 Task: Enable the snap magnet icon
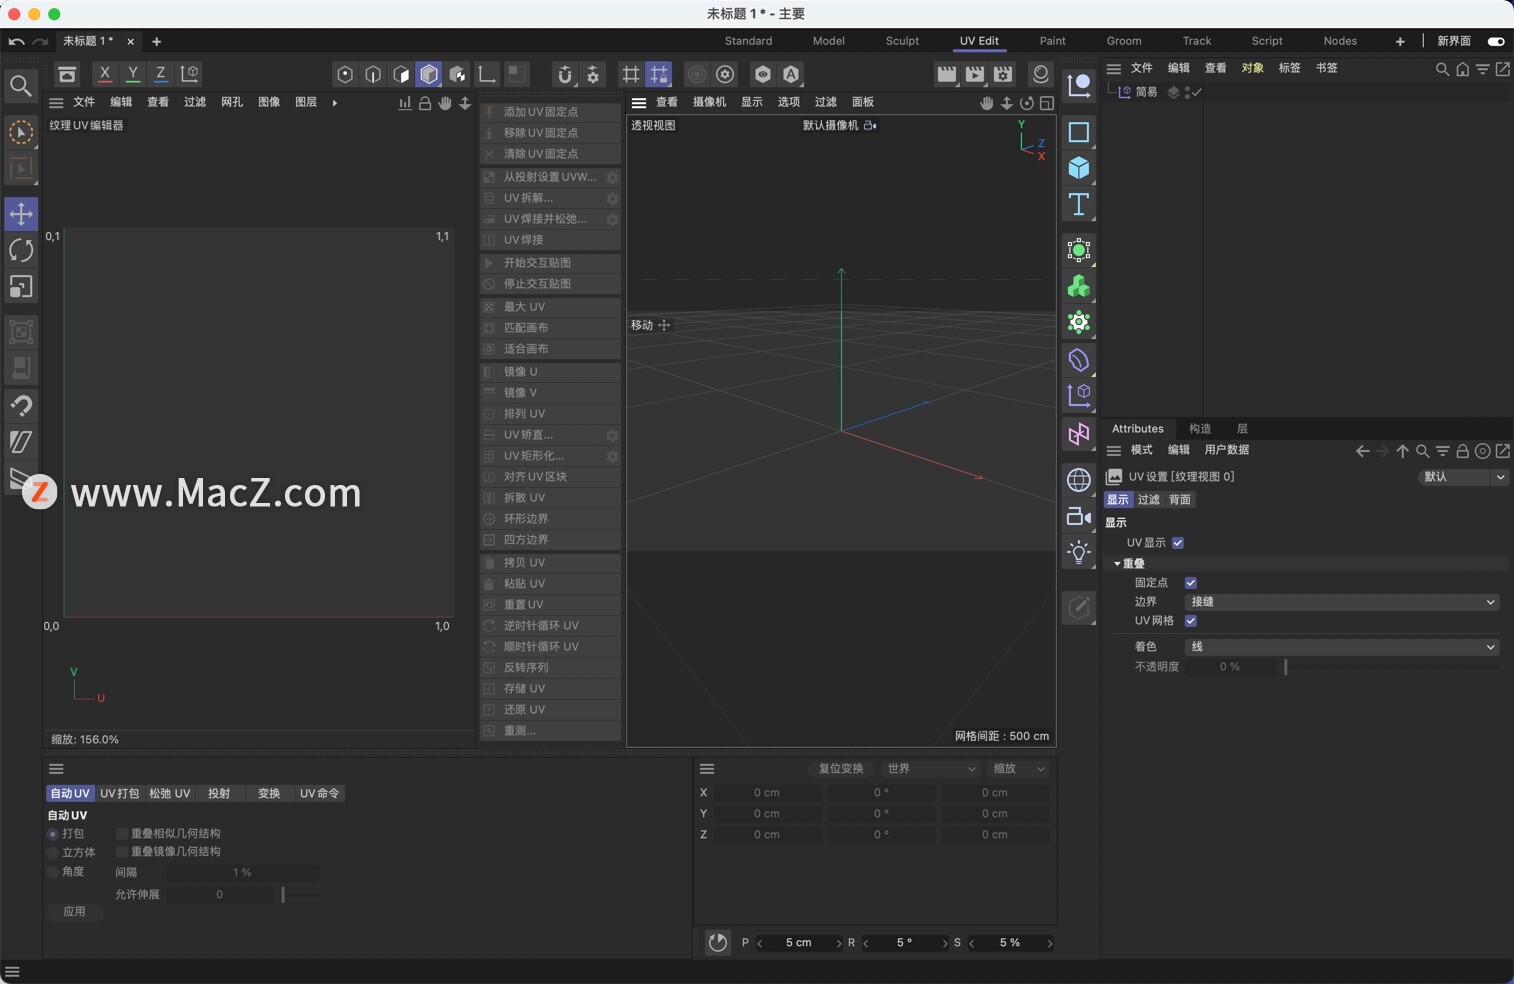565,74
